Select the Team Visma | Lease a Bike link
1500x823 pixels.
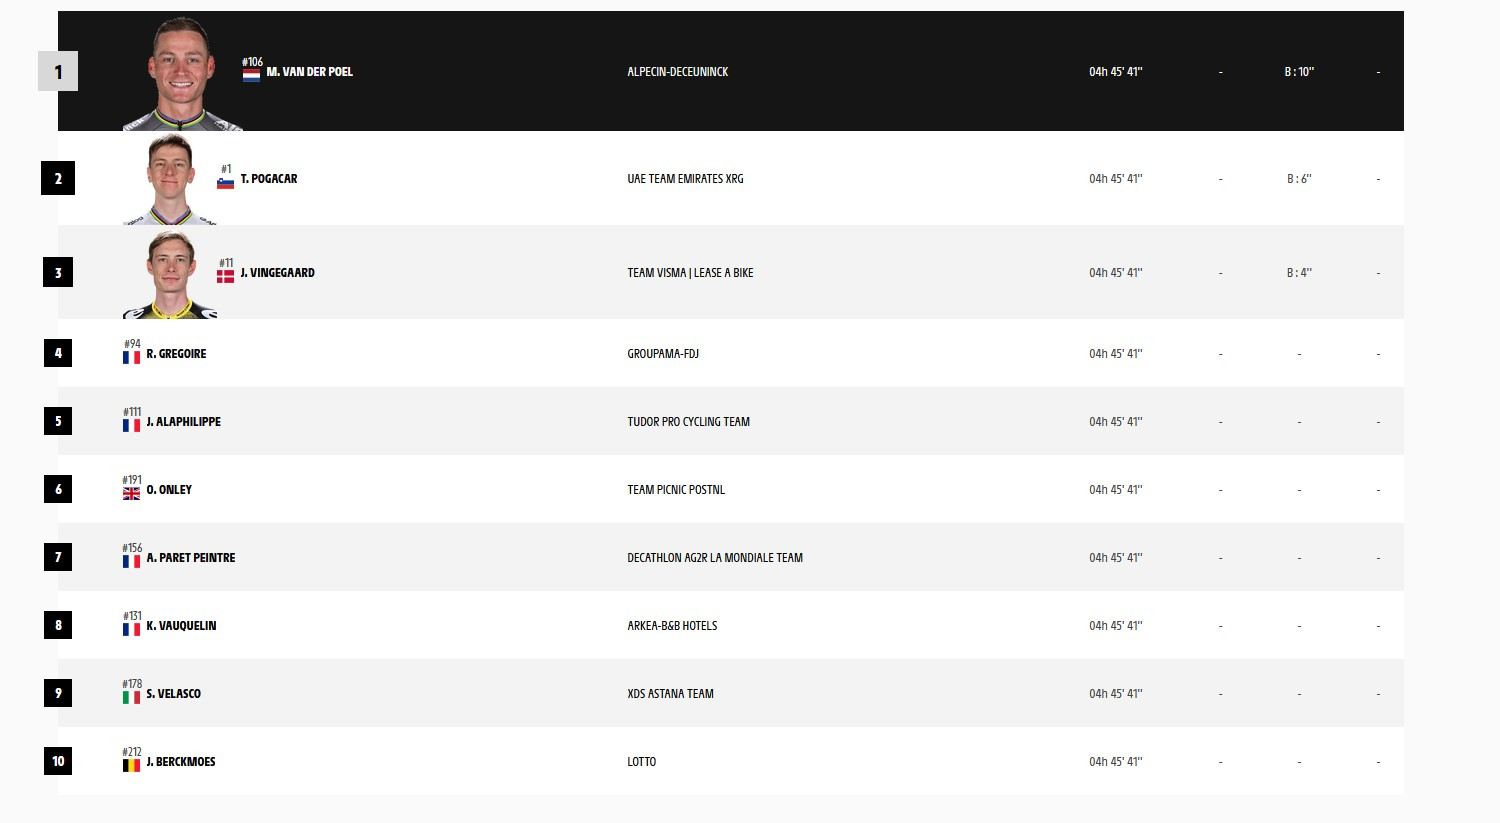tap(690, 273)
